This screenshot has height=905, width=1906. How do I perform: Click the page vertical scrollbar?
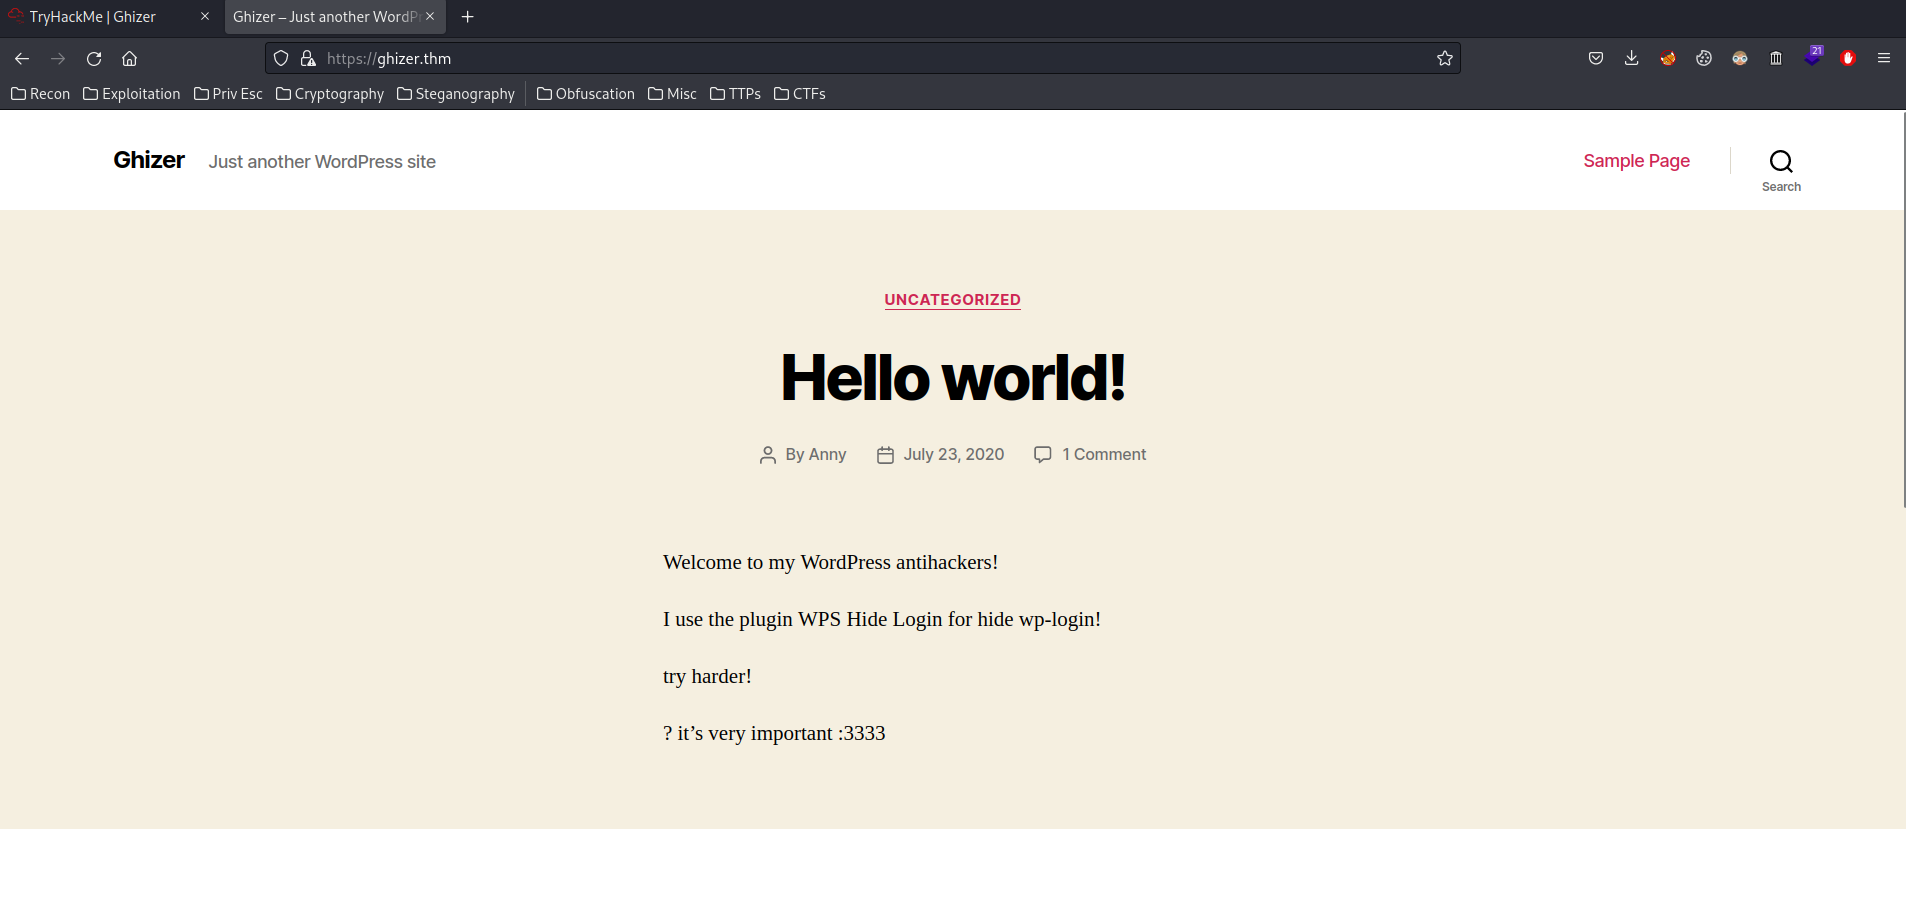click(x=1903, y=310)
